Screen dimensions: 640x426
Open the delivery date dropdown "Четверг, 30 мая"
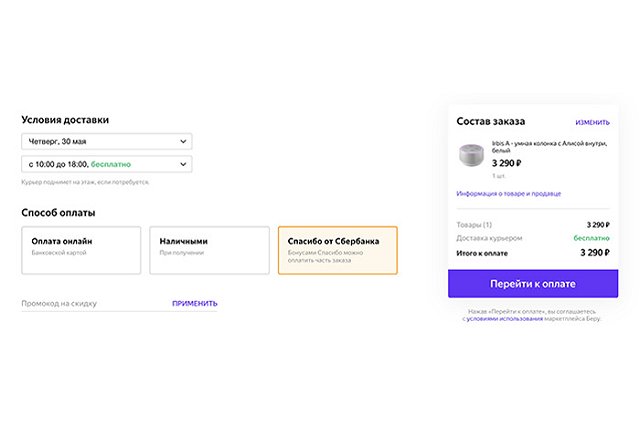(100, 142)
